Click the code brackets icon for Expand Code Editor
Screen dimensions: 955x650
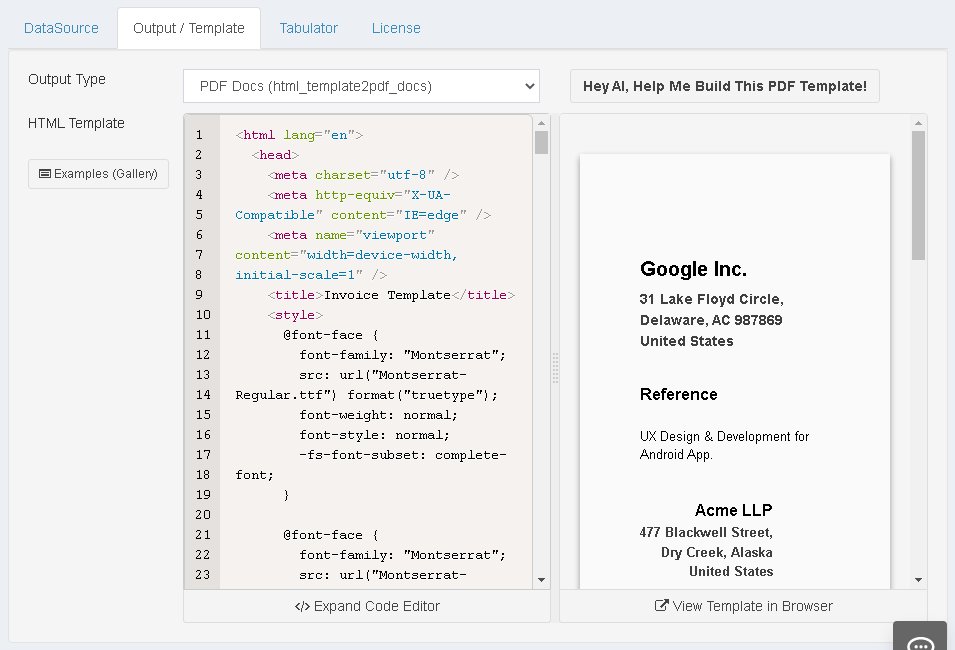(x=302, y=606)
